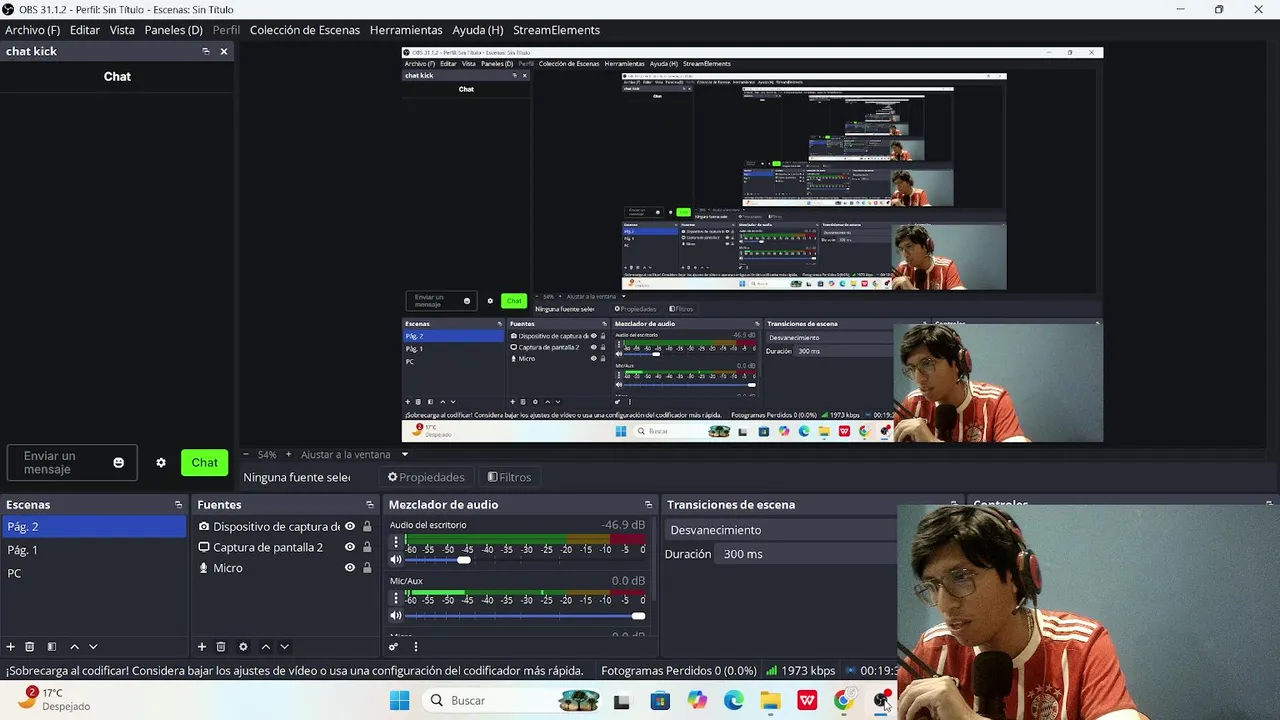Viewport: 1280px width, 720px height.
Task: Open the Vista menu
Action: [122, 30]
